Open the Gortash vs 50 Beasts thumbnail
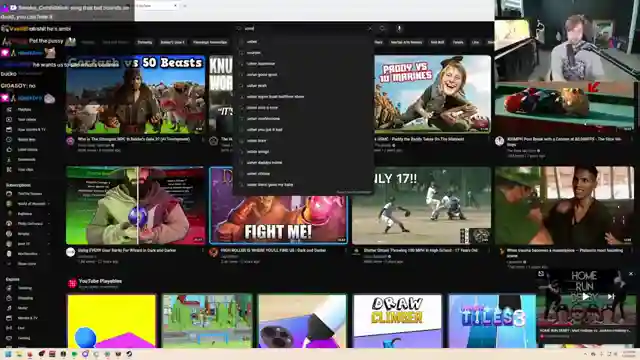 click(136, 95)
